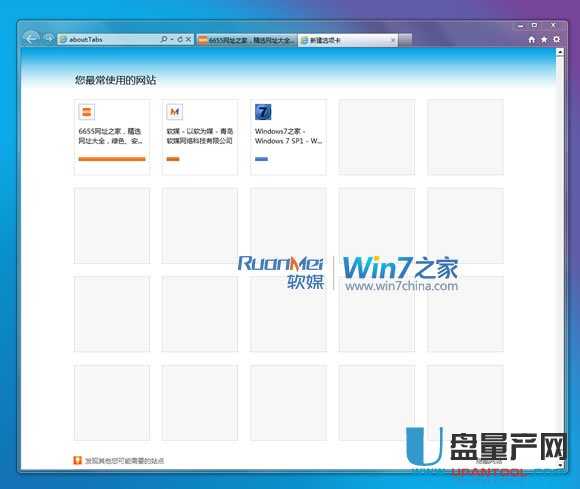The width and height of the screenshot is (580, 489).
Task: Open the Tools gear icon
Action: 556,39
